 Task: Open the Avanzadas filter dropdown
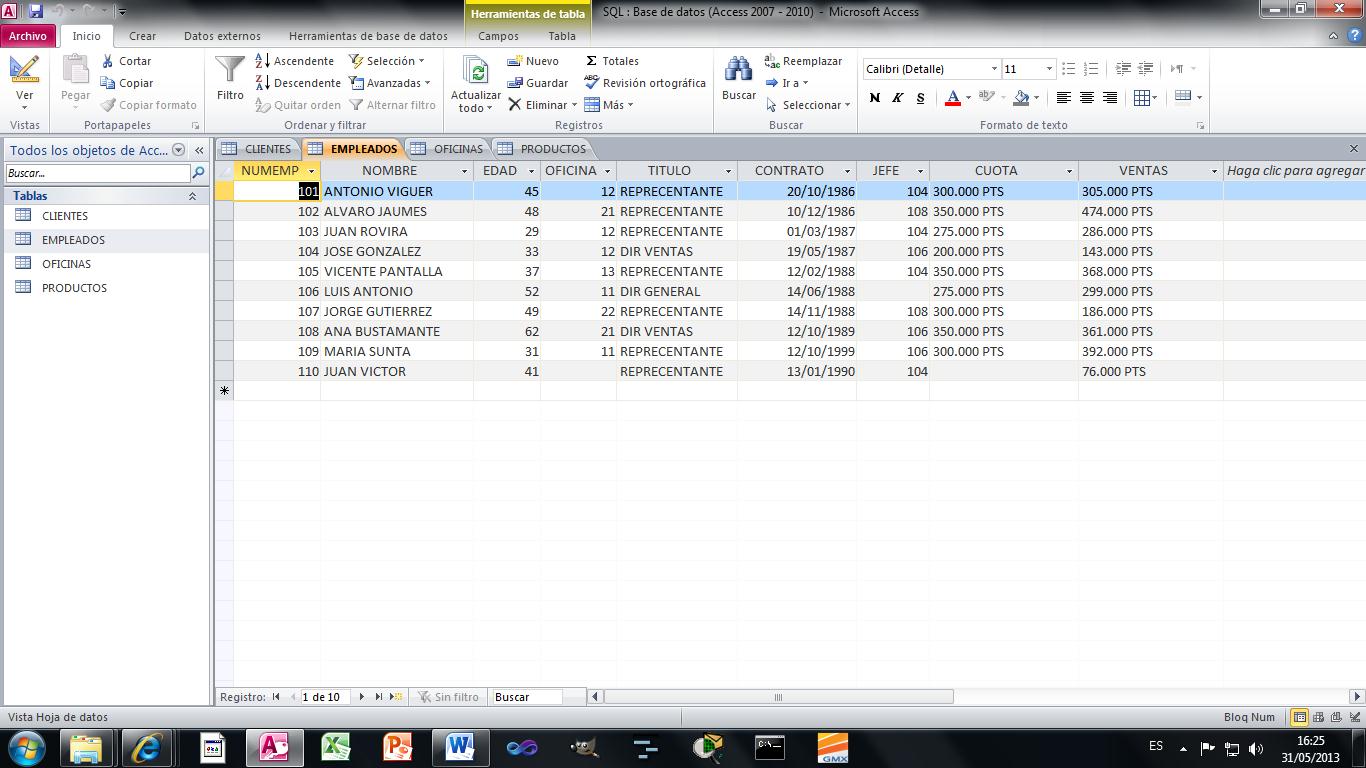pos(390,83)
